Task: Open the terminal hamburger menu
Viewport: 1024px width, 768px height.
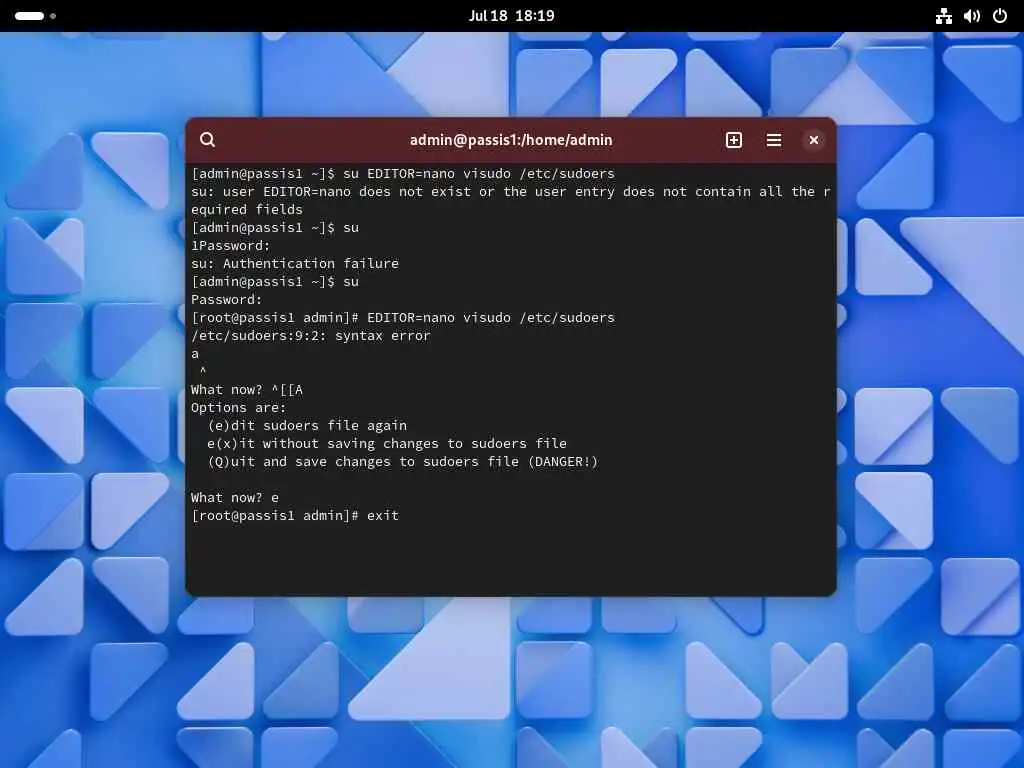Action: 774,140
